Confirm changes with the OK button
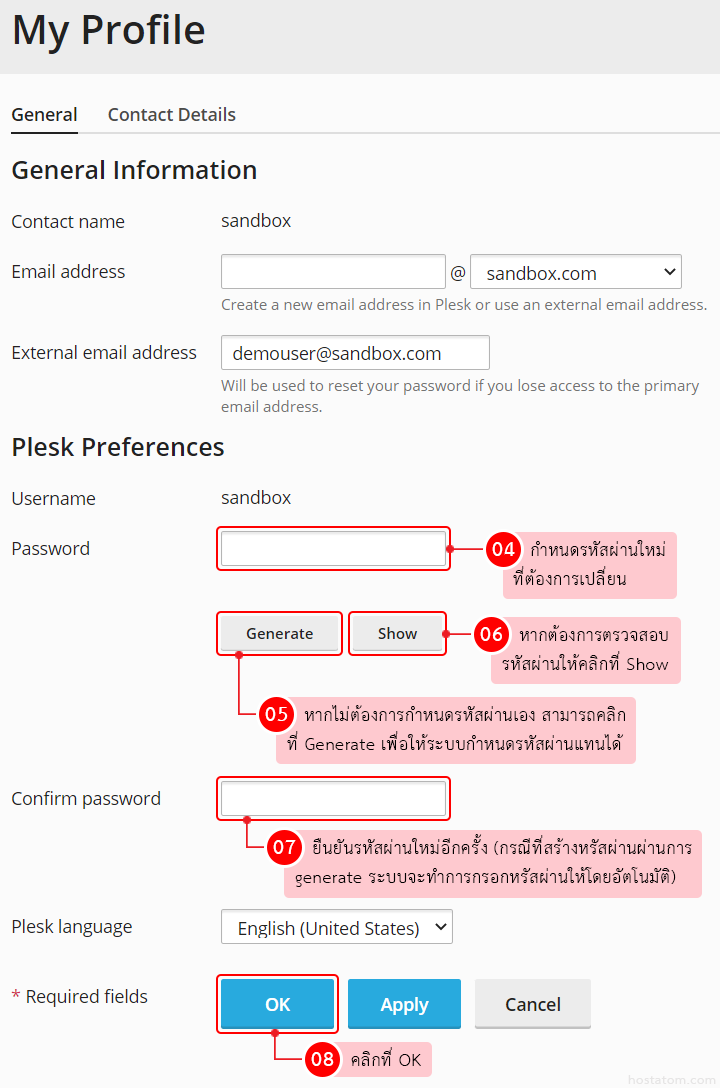720x1088 pixels. [277, 1004]
